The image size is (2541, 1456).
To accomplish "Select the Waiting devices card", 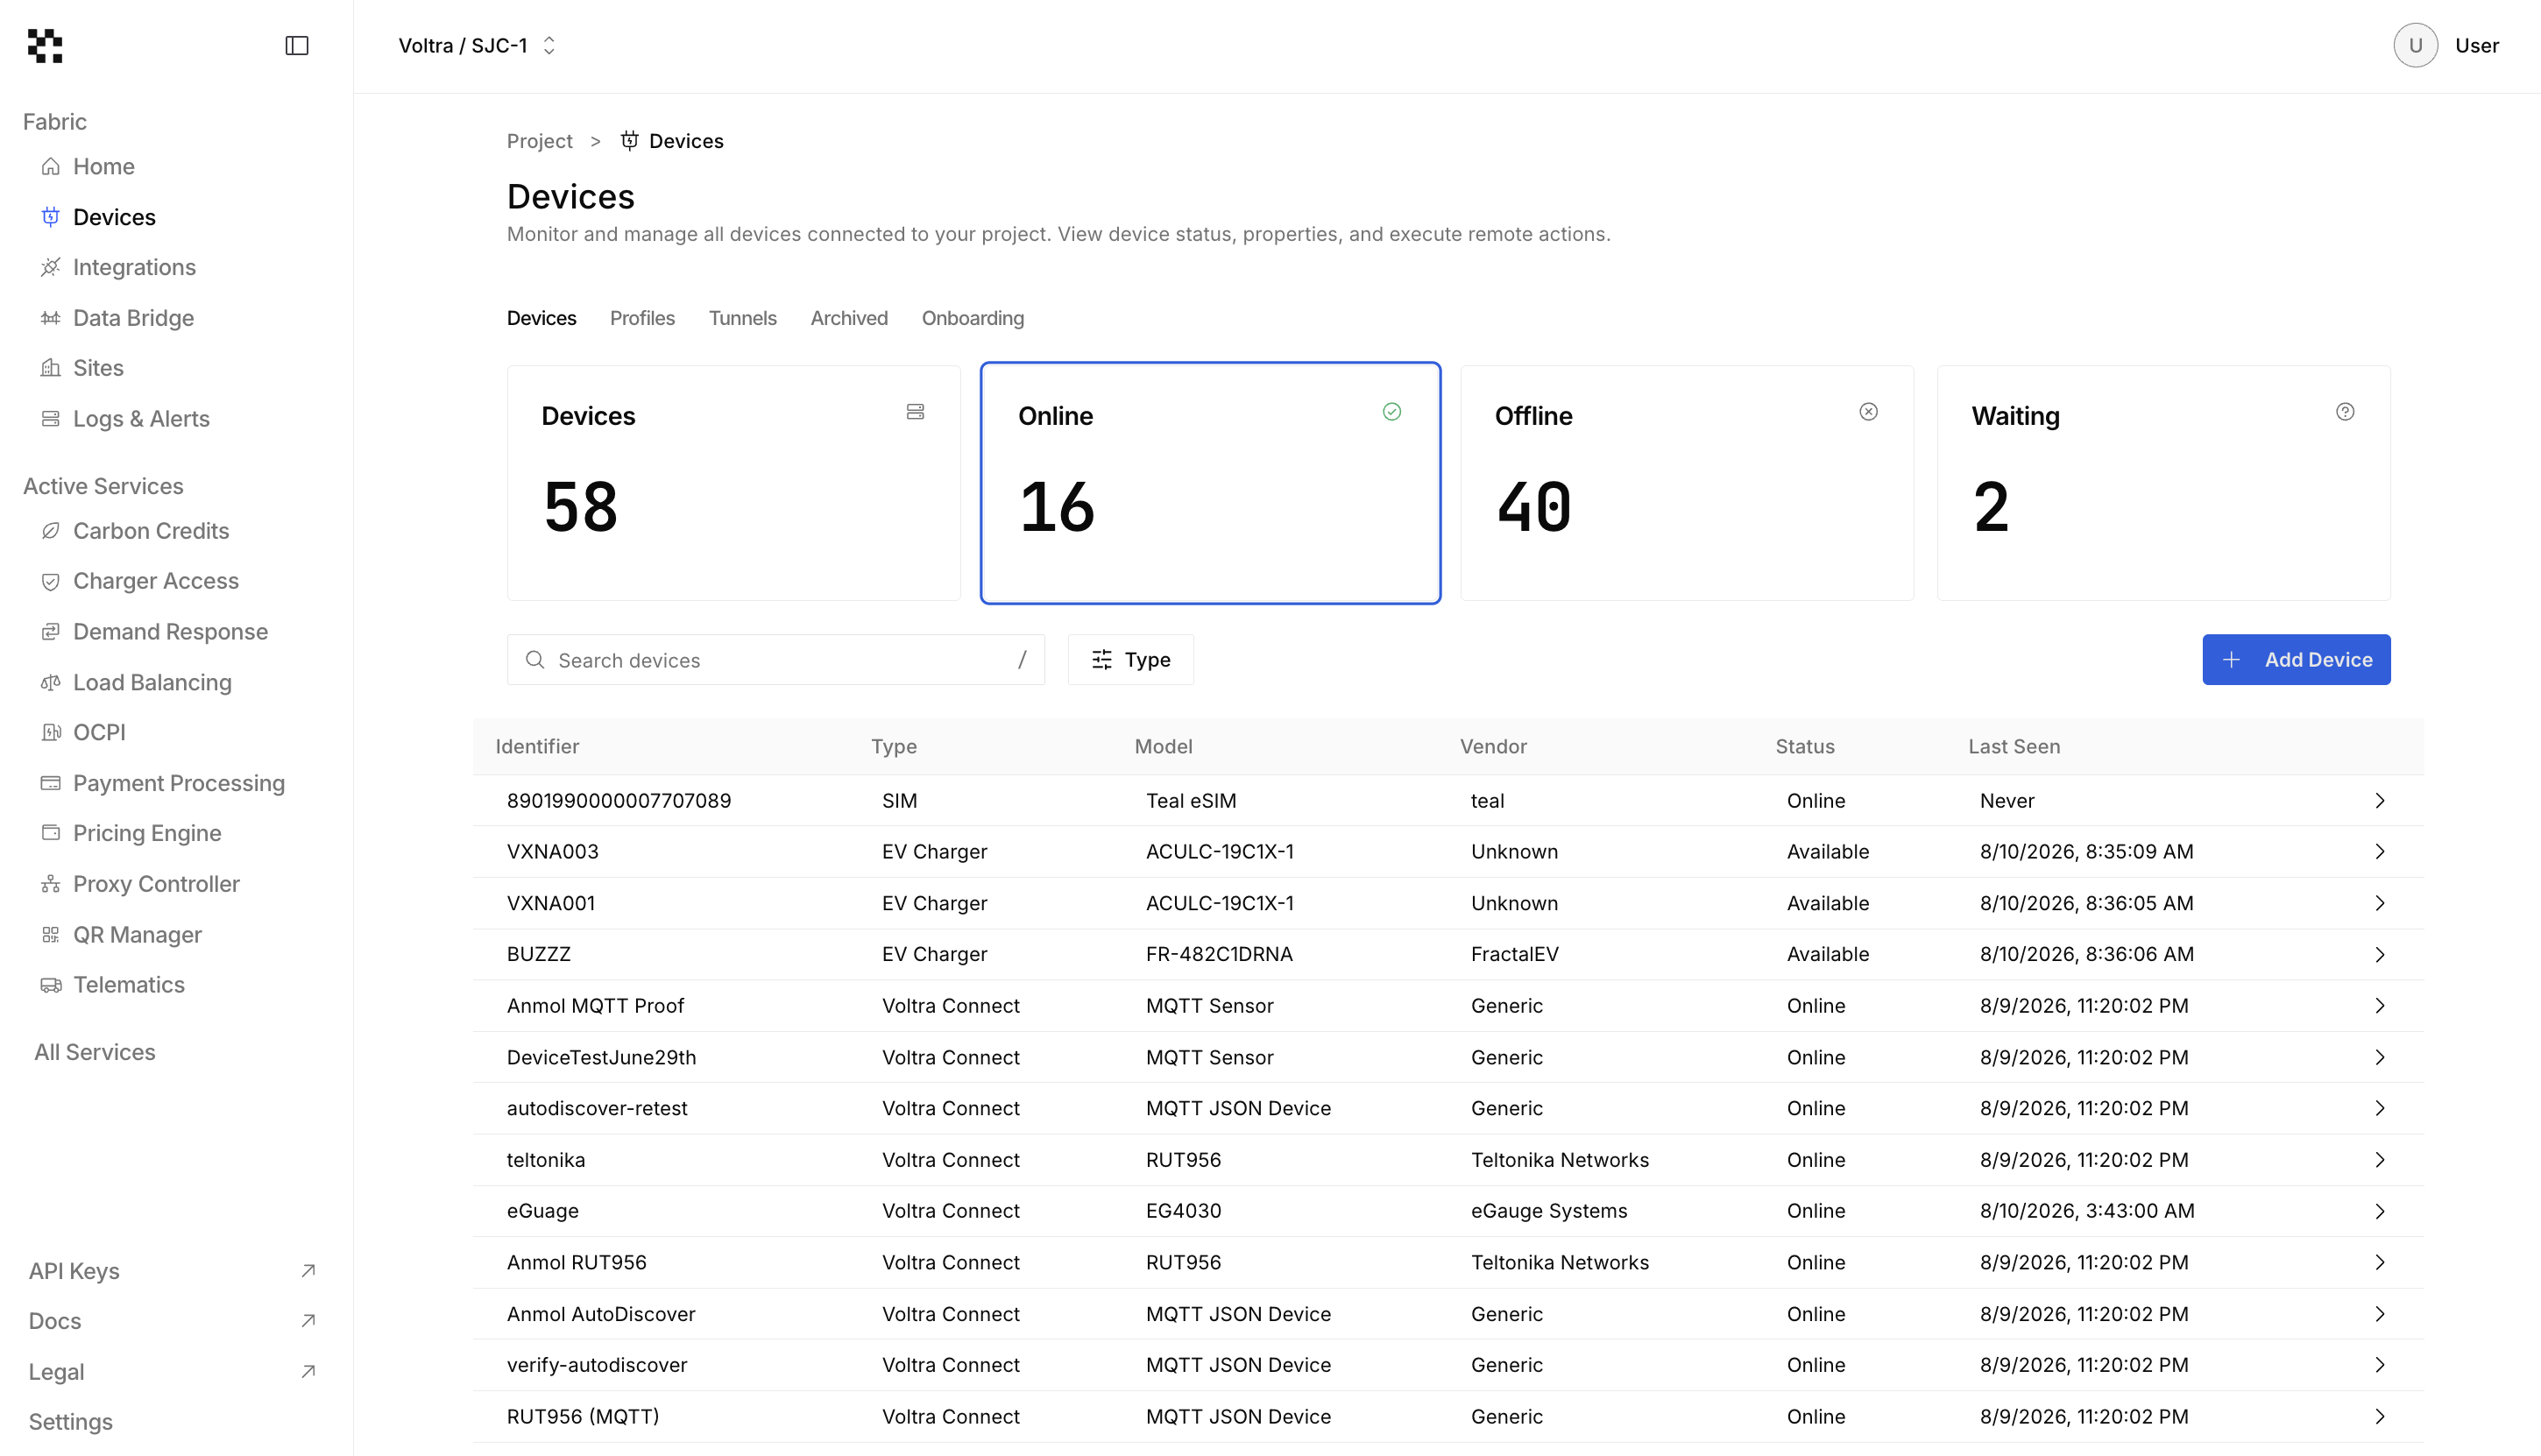I will coord(2164,483).
